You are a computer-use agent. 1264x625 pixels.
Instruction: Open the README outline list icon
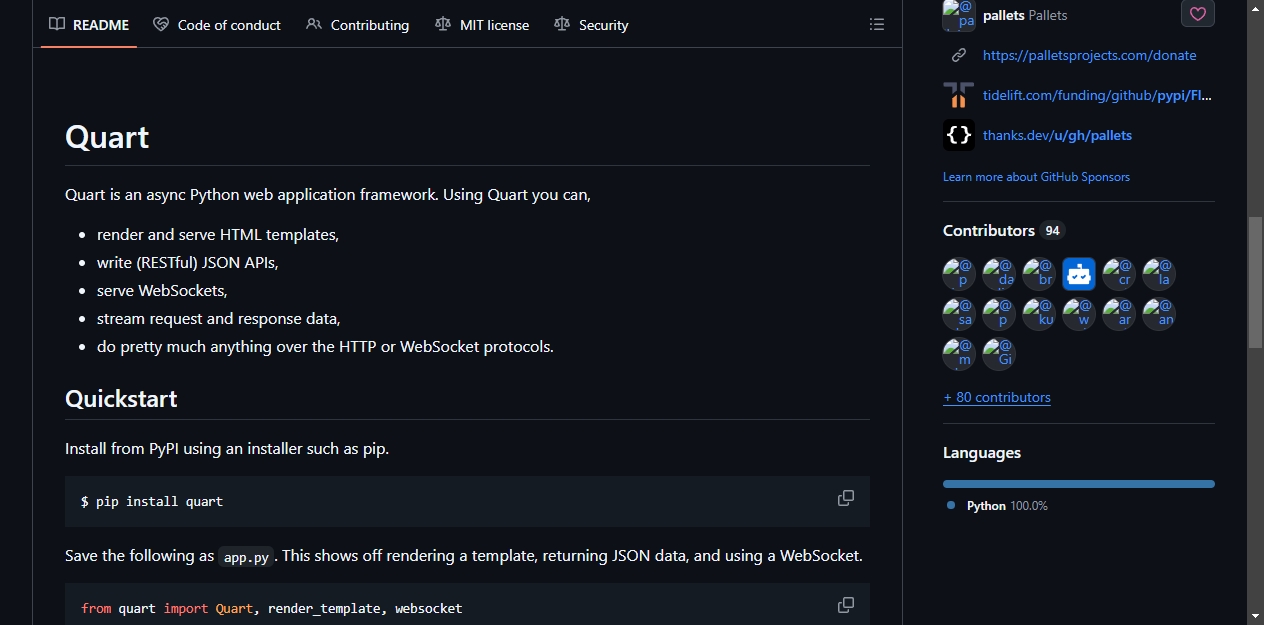pos(877,24)
